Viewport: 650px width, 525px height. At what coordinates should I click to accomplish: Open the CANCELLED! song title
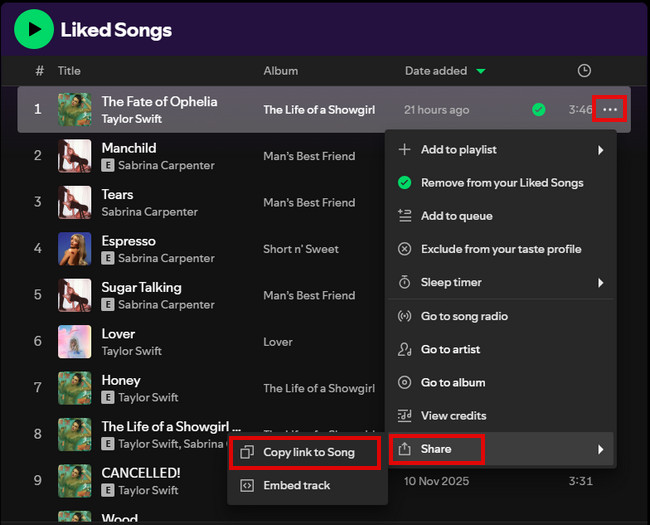141,473
